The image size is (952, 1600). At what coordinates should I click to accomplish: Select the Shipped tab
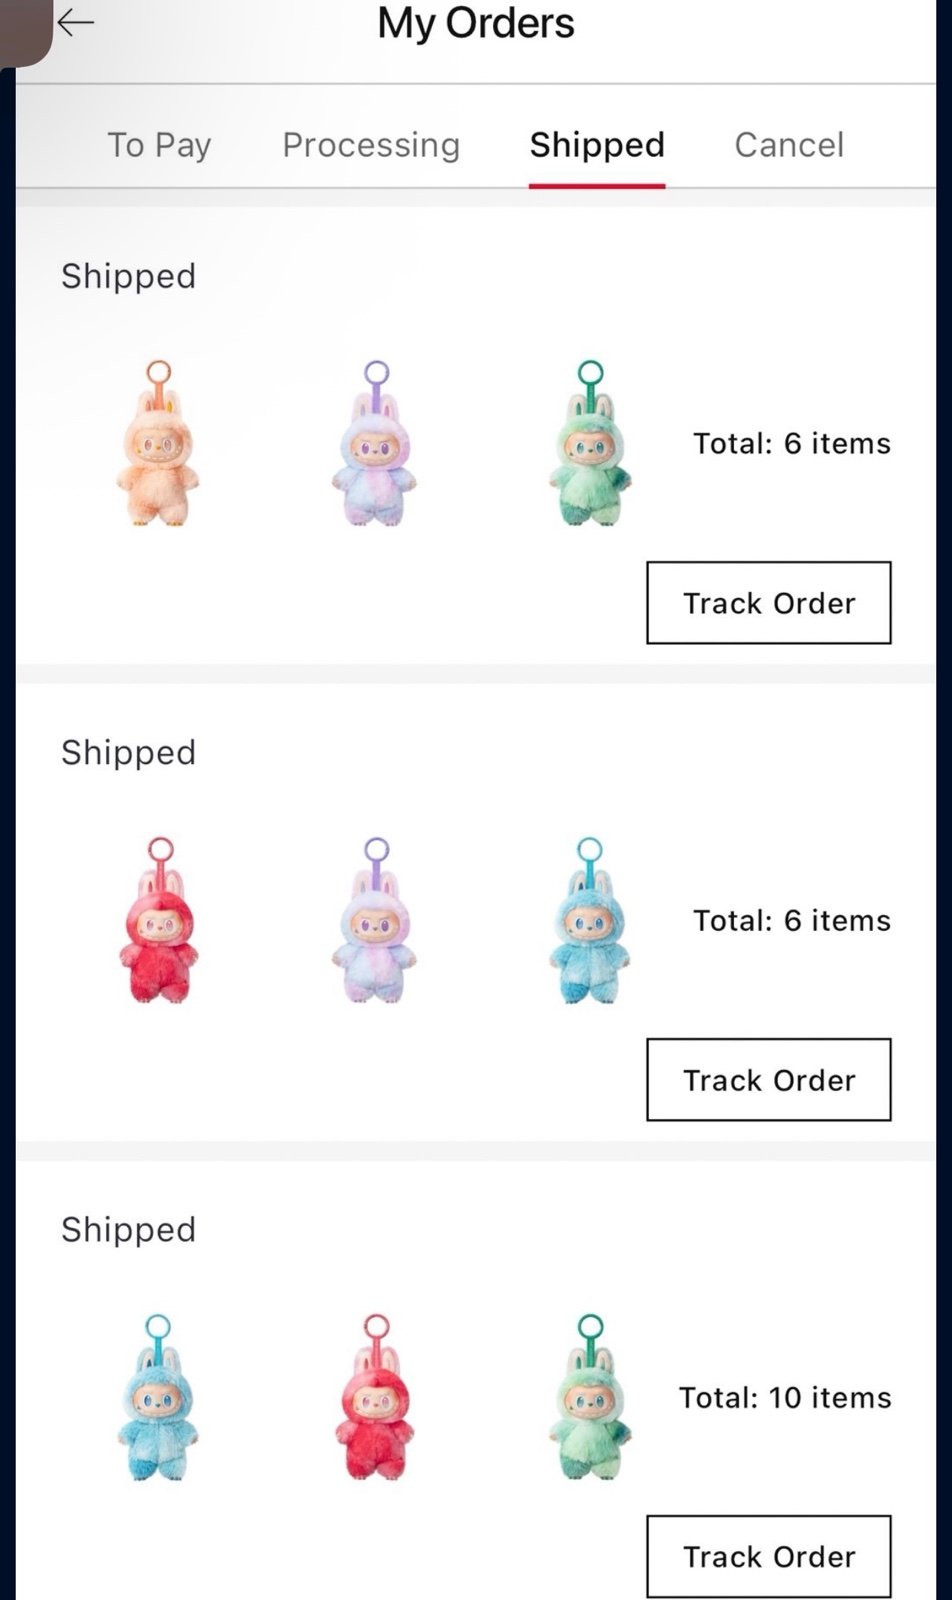coord(597,145)
